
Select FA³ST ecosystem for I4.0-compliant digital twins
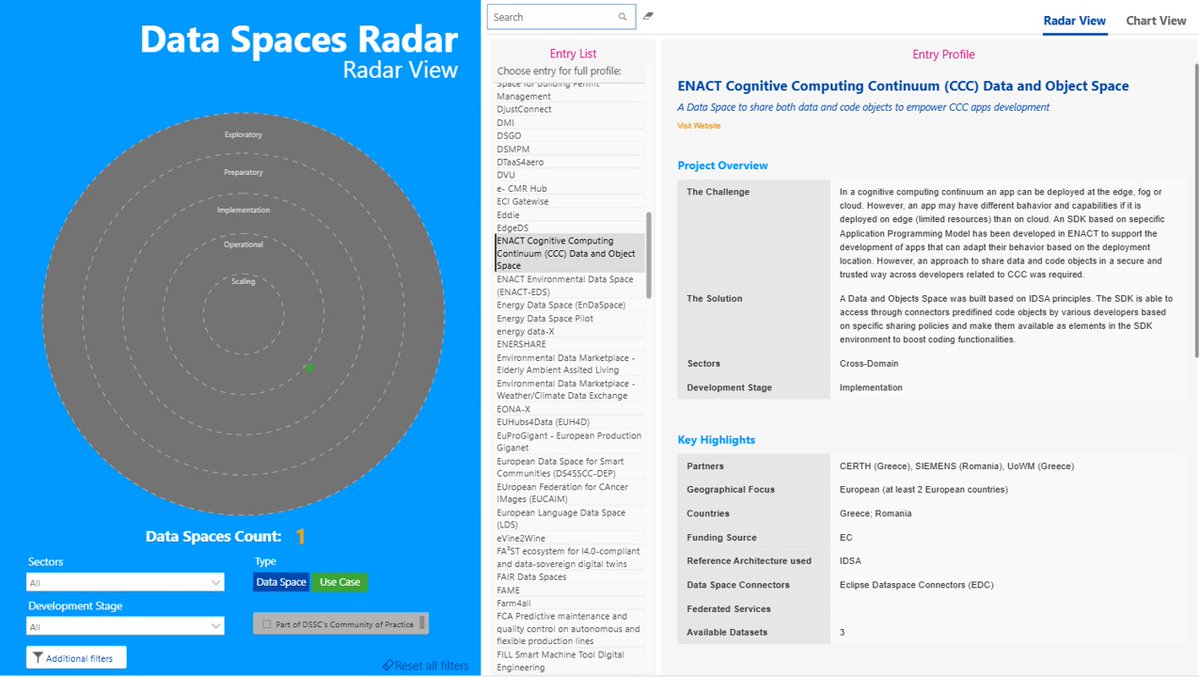point(568,557)
